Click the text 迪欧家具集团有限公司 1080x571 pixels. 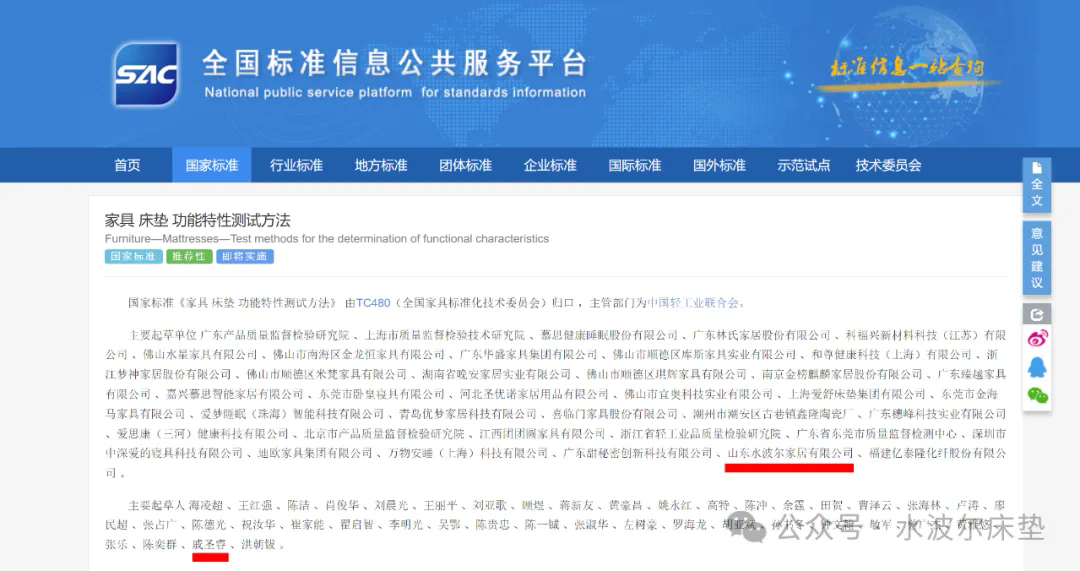coord(315,453)
